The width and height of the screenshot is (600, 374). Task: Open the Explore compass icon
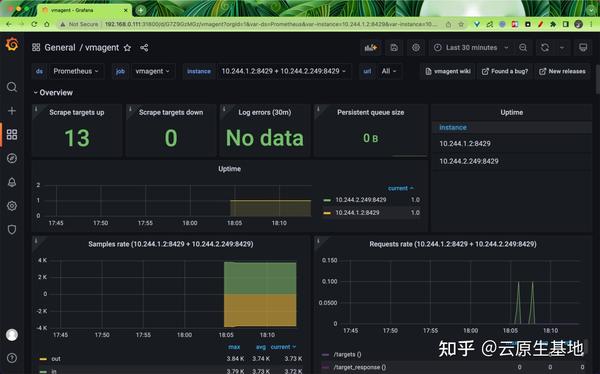pos(12,158)
